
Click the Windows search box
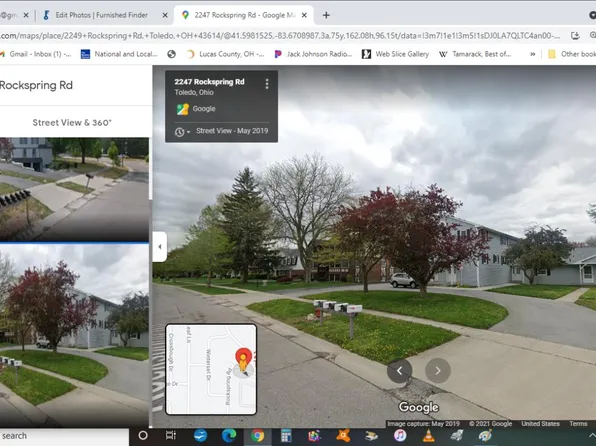click(x=64, y=436)
